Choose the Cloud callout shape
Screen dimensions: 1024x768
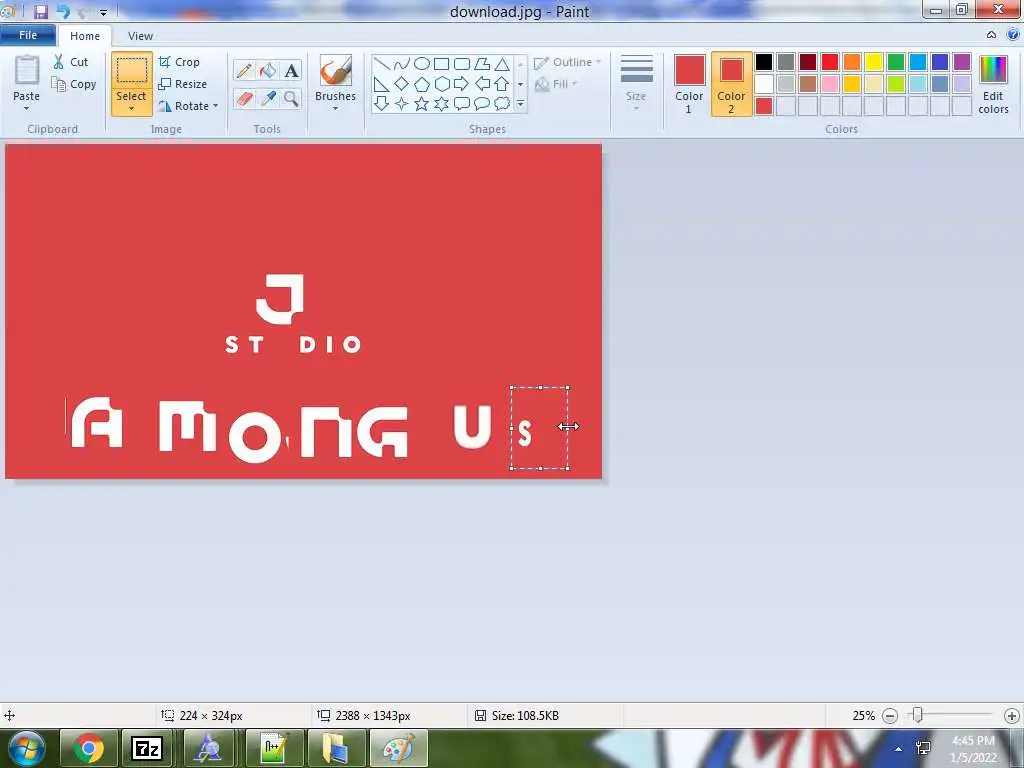coord(502,103)
